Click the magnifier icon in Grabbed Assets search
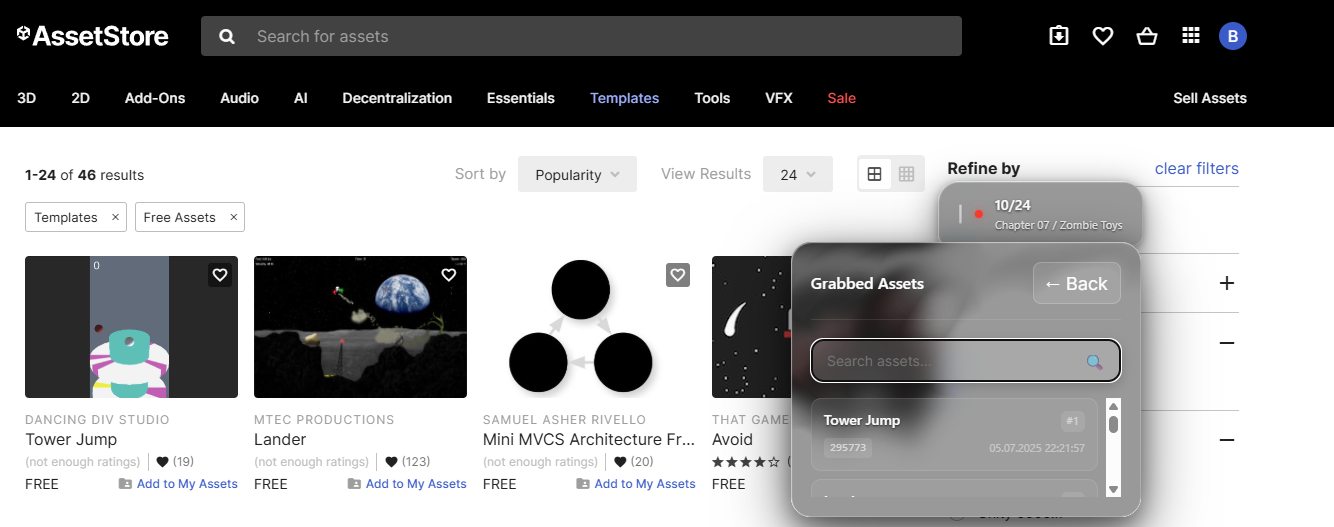Image resolution: width=1334 pixels, height=527 pixels. [x=1095, y=362]
